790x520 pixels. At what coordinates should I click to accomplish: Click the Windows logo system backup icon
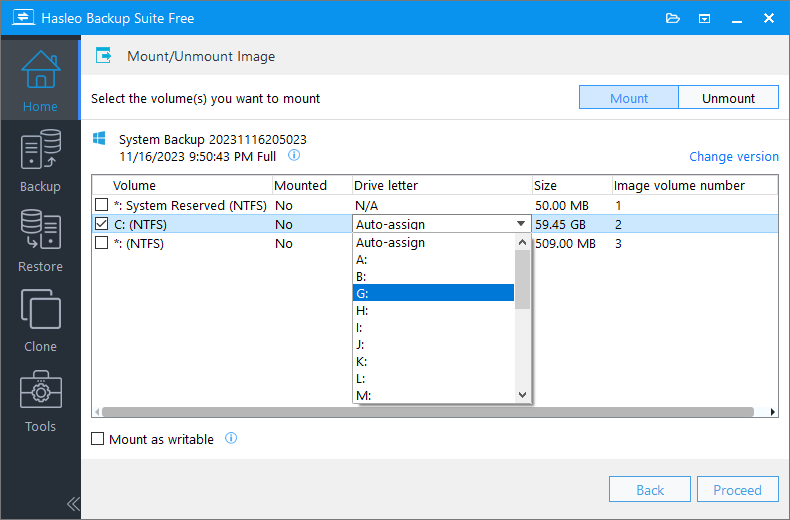[x=99, y=139]
